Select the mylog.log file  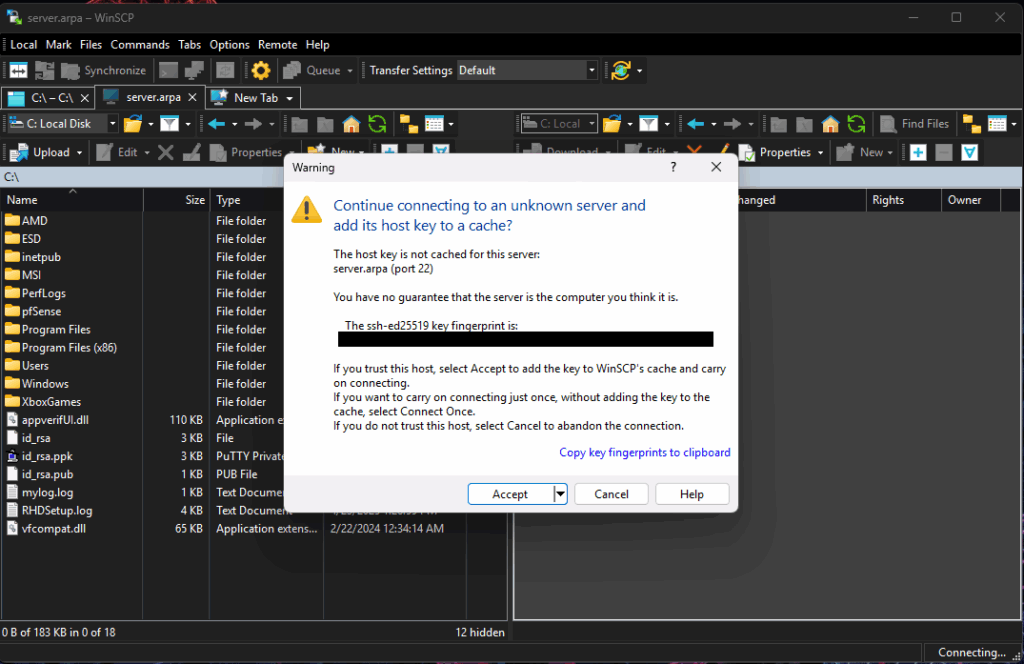tap(47, 493)
